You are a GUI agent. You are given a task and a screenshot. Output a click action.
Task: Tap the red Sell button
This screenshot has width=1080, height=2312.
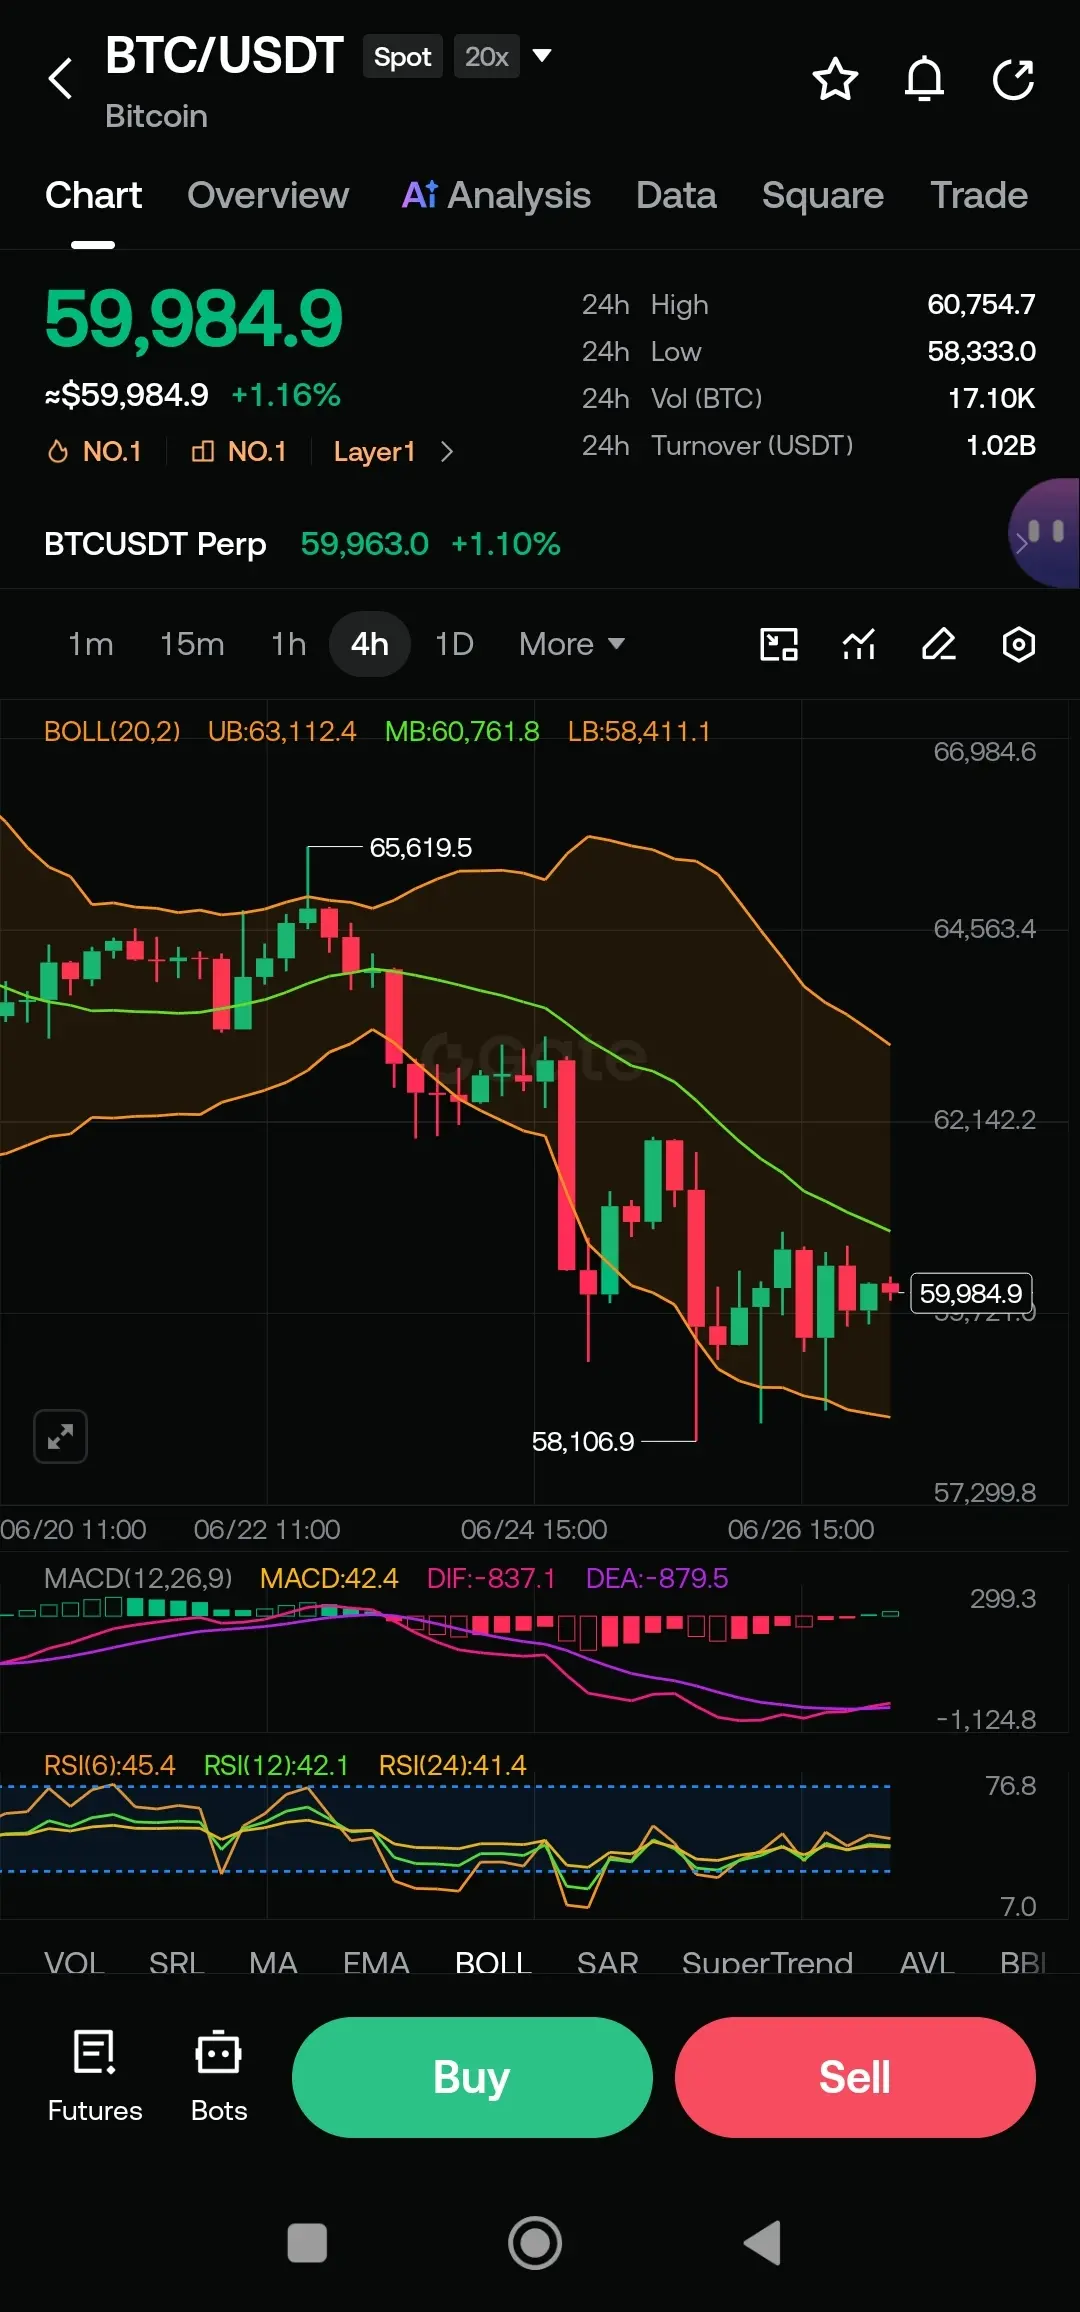point(855,2077)
